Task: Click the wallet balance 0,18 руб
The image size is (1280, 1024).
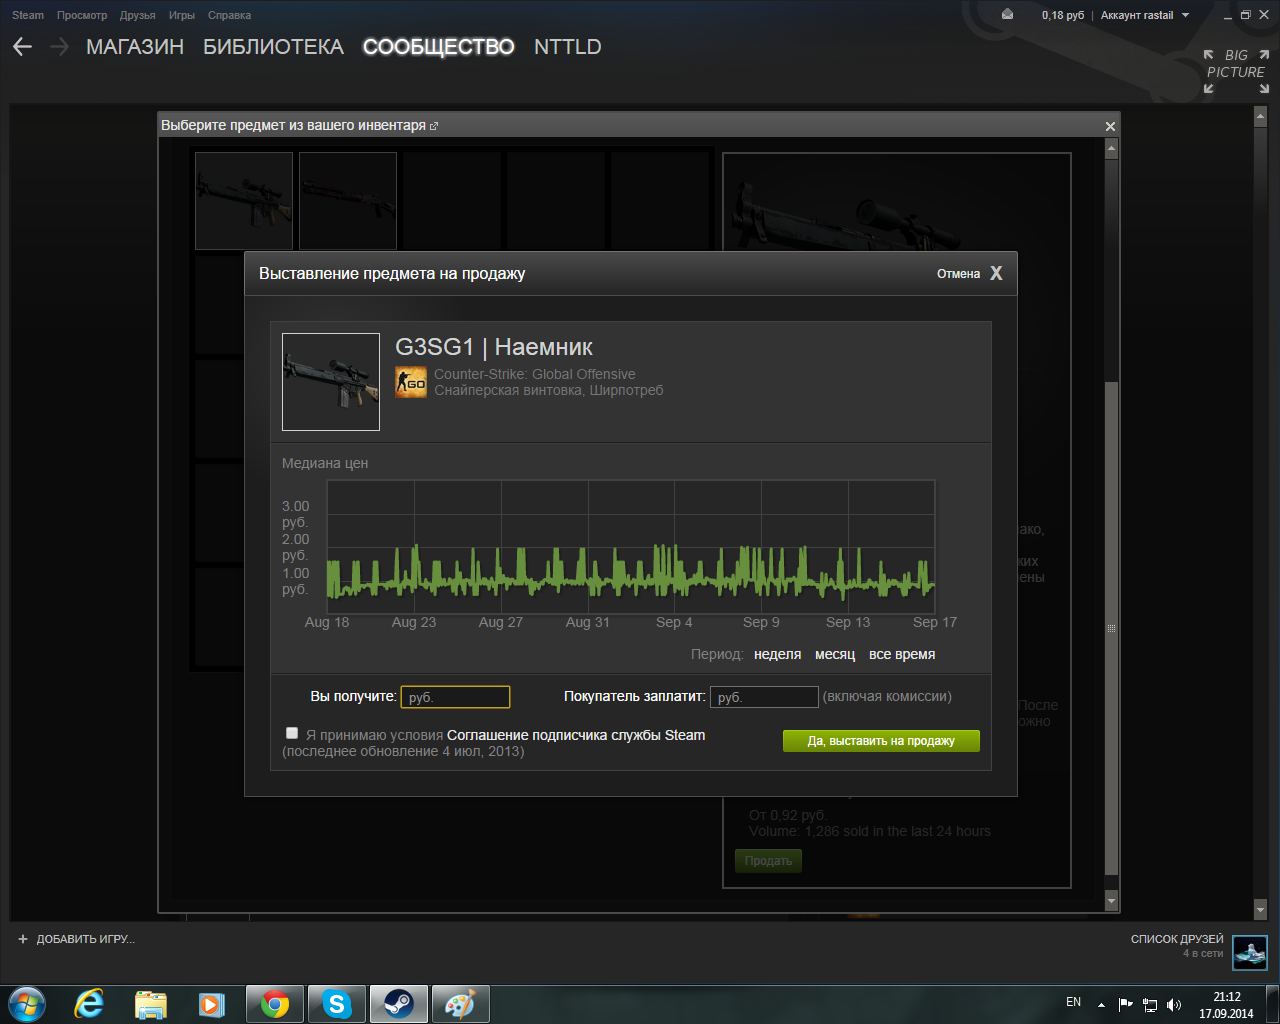Action: pyautogui.click(x=1063, y=15)
